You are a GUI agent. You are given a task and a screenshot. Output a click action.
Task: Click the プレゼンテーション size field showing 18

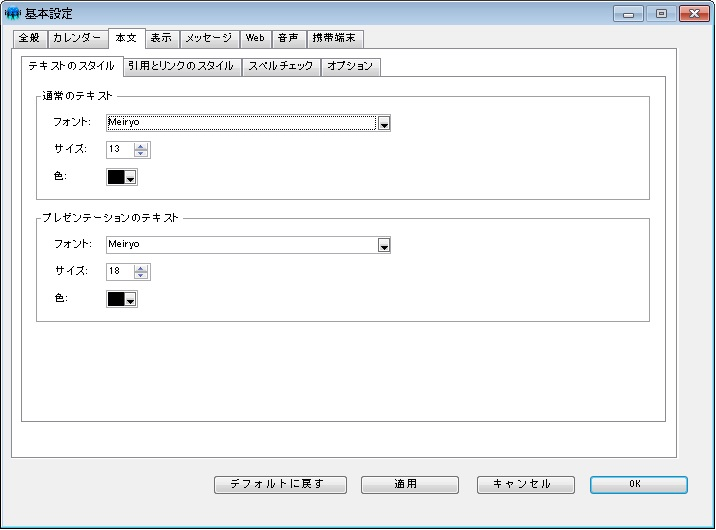click(x=121, y=271)
